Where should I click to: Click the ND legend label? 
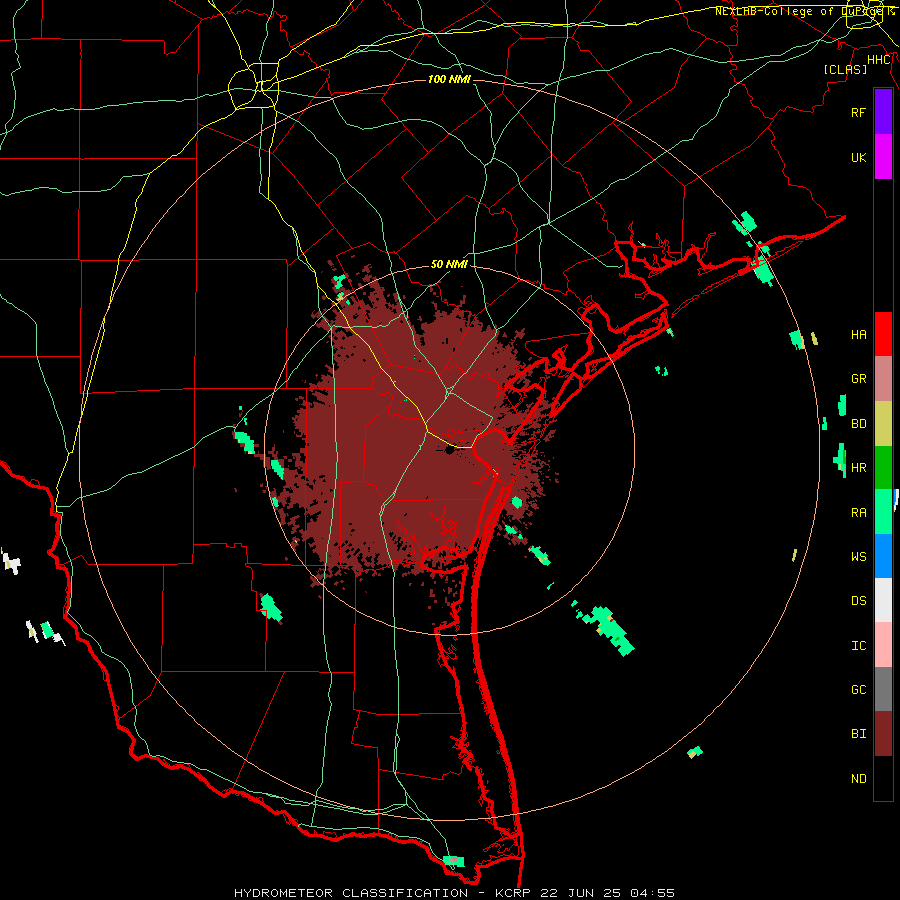tap(858, 779)
